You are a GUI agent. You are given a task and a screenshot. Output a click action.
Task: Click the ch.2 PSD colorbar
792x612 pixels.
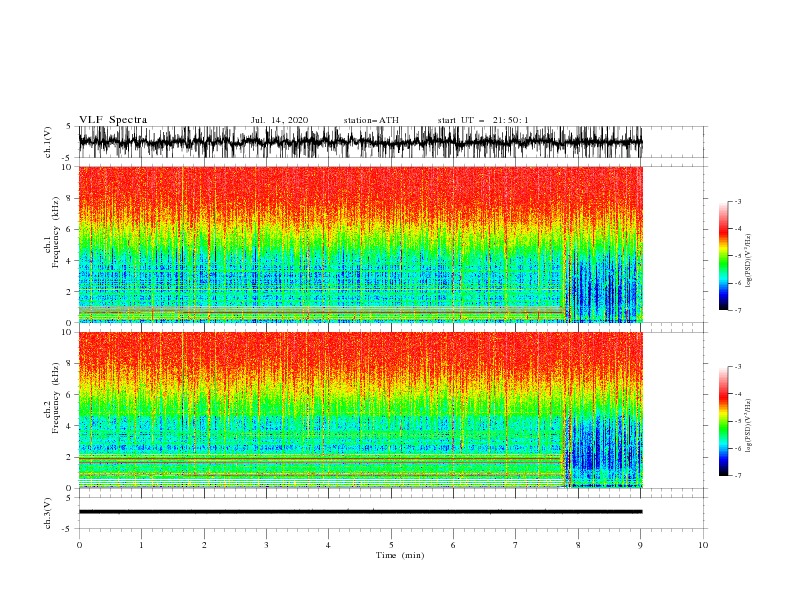pos(723,421)
